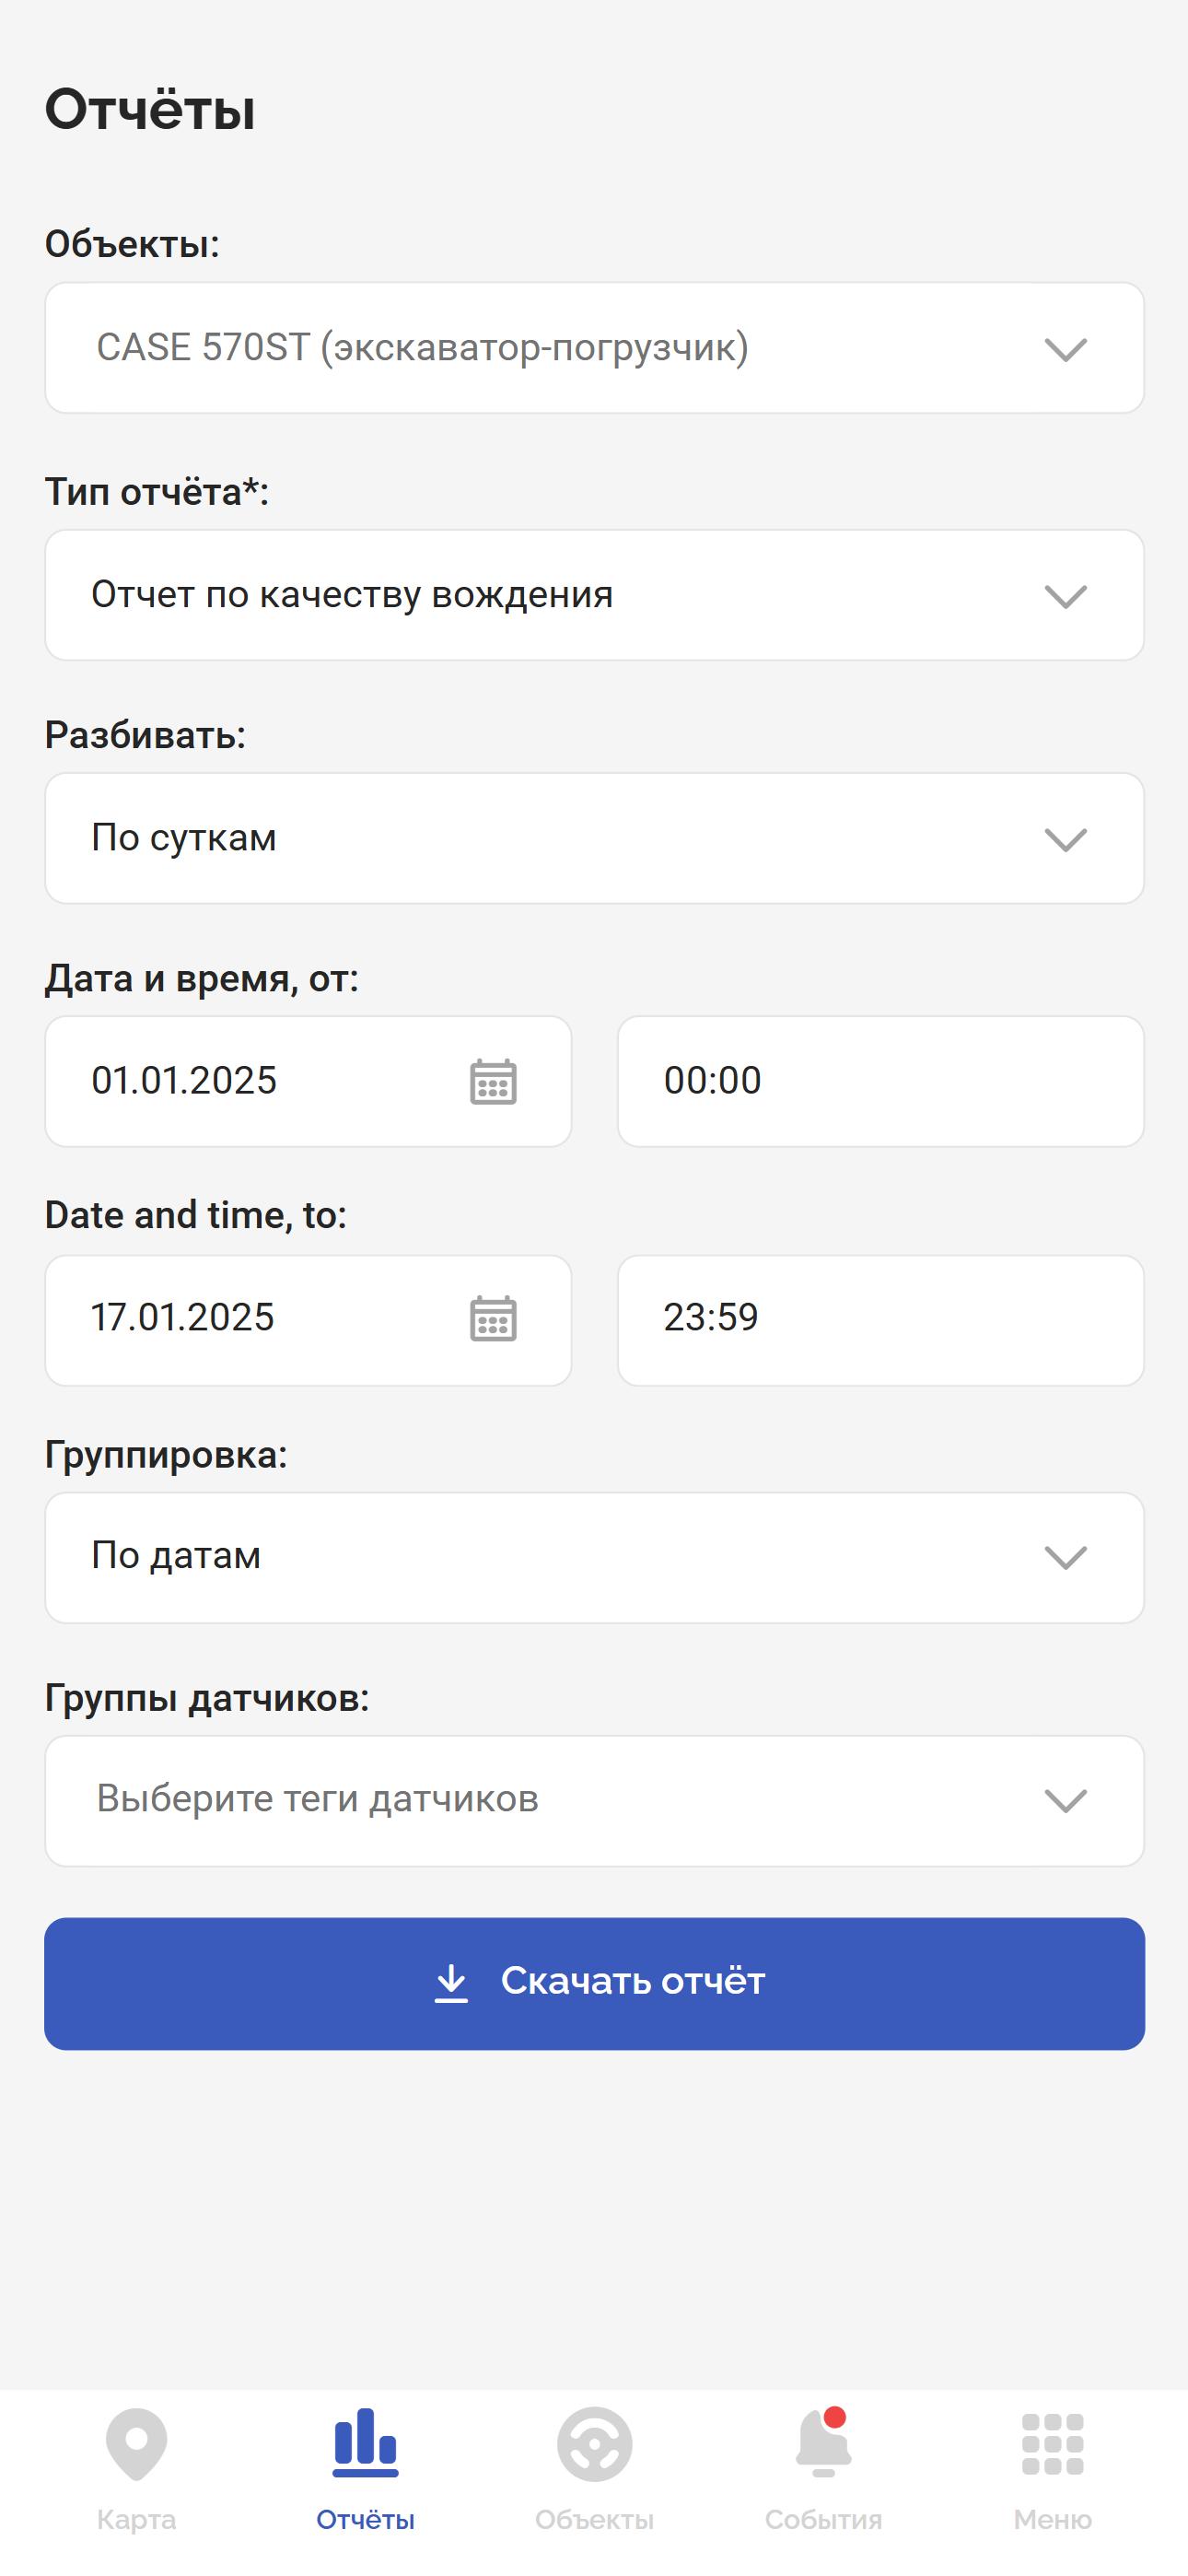Click the Скачать отчёт button
Screen dimensions: 1188x2576
(x=594, y=1983)
